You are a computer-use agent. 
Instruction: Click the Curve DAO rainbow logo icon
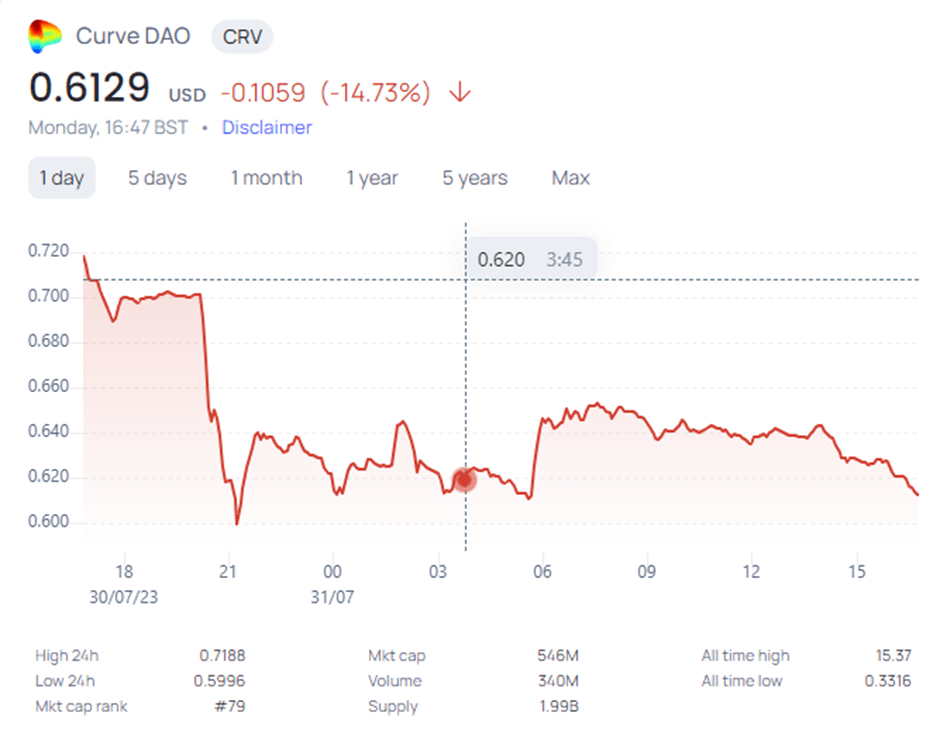coord(45,36)
